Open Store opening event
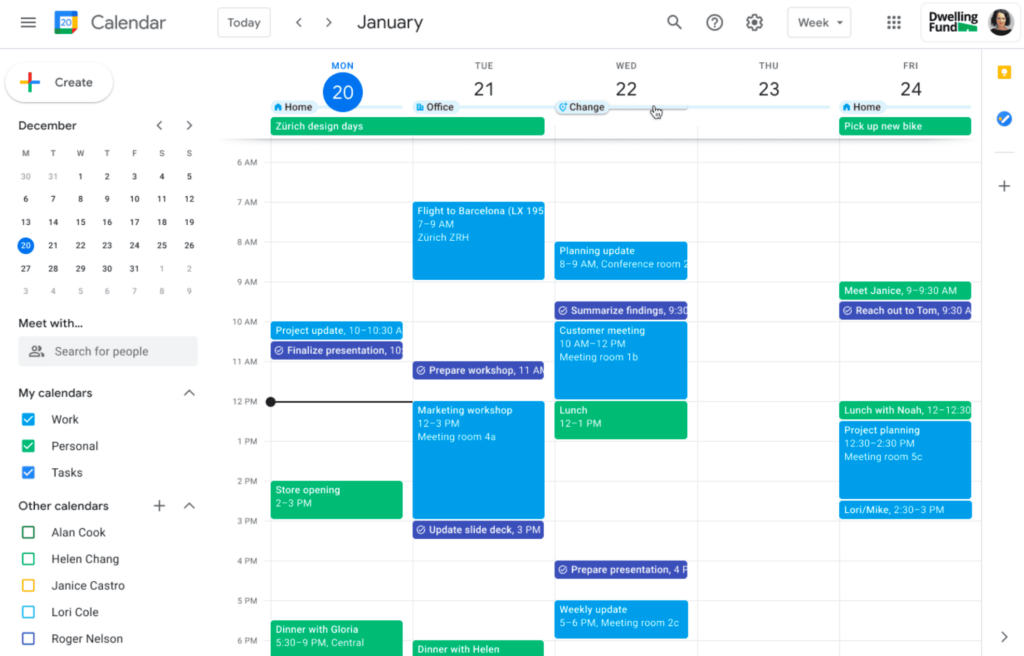 pos(336,500)
